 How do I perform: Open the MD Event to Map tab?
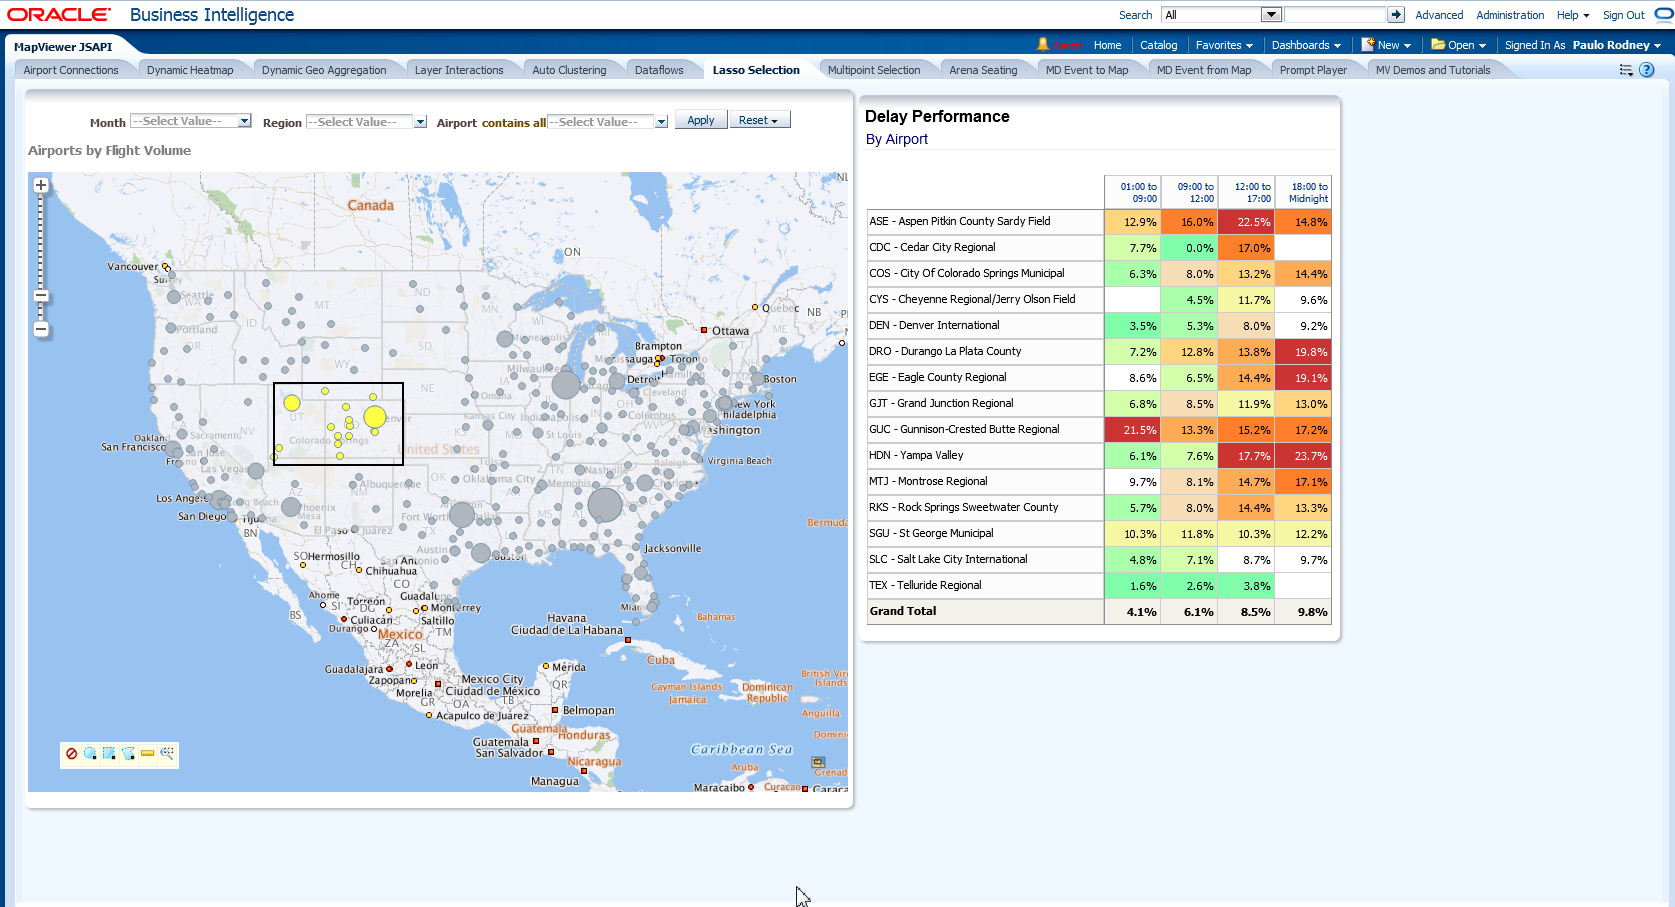(x=1087, y=70)
